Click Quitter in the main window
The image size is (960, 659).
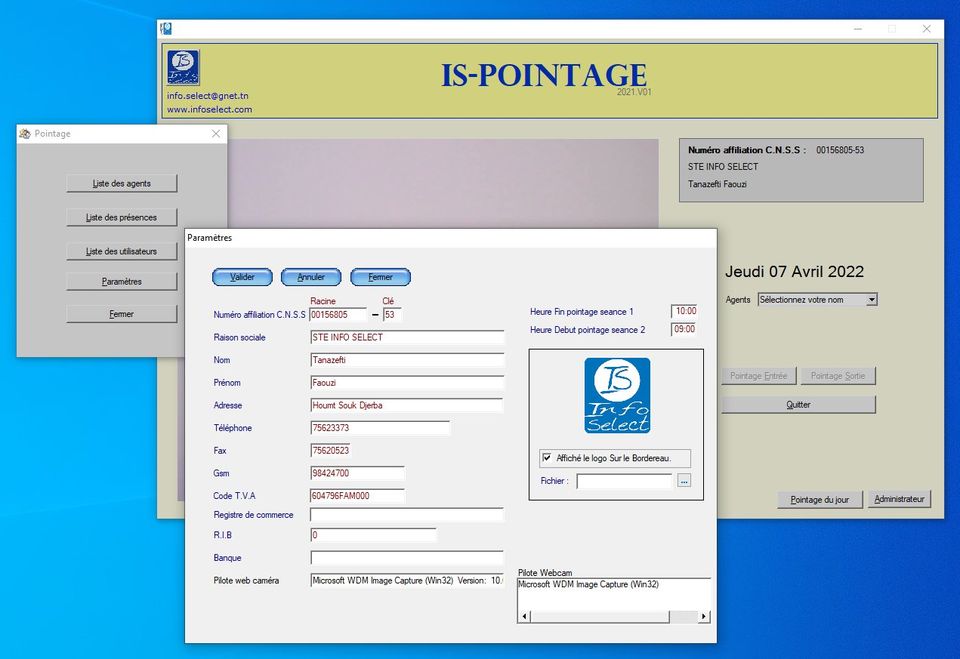click(x=798, y=405)
